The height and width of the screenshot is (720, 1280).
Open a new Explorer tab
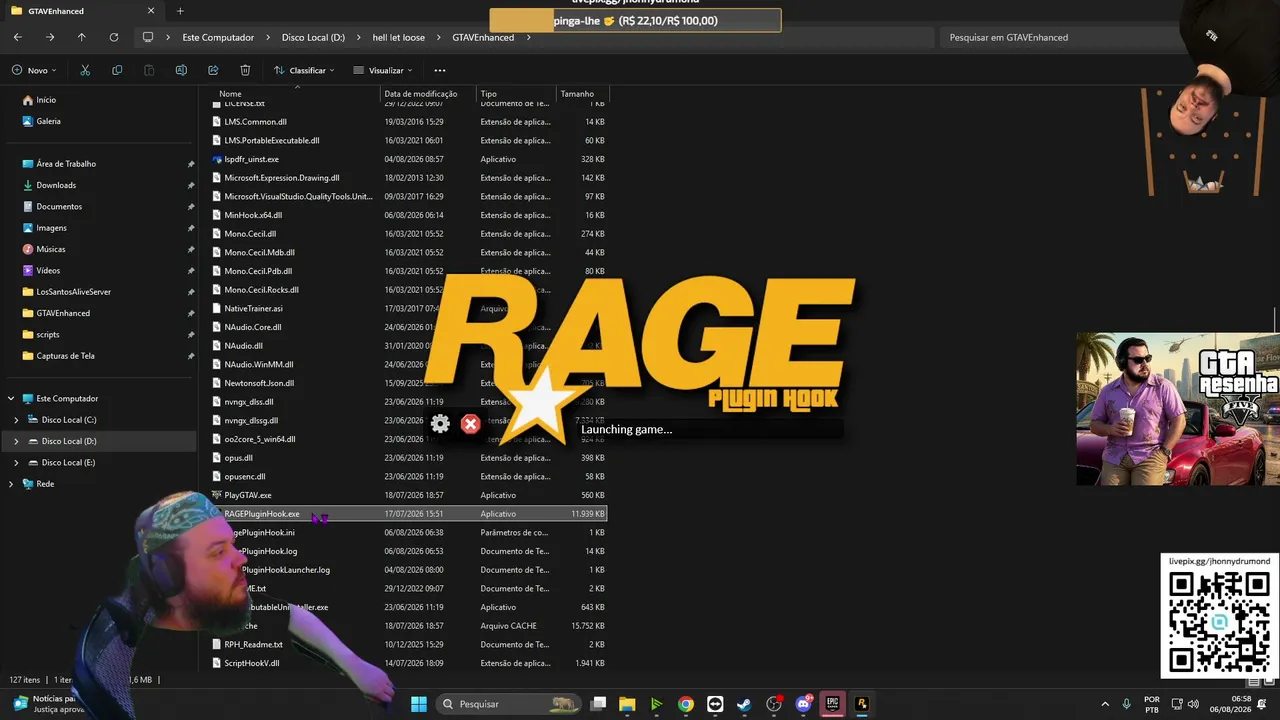(x=180, y=11)
